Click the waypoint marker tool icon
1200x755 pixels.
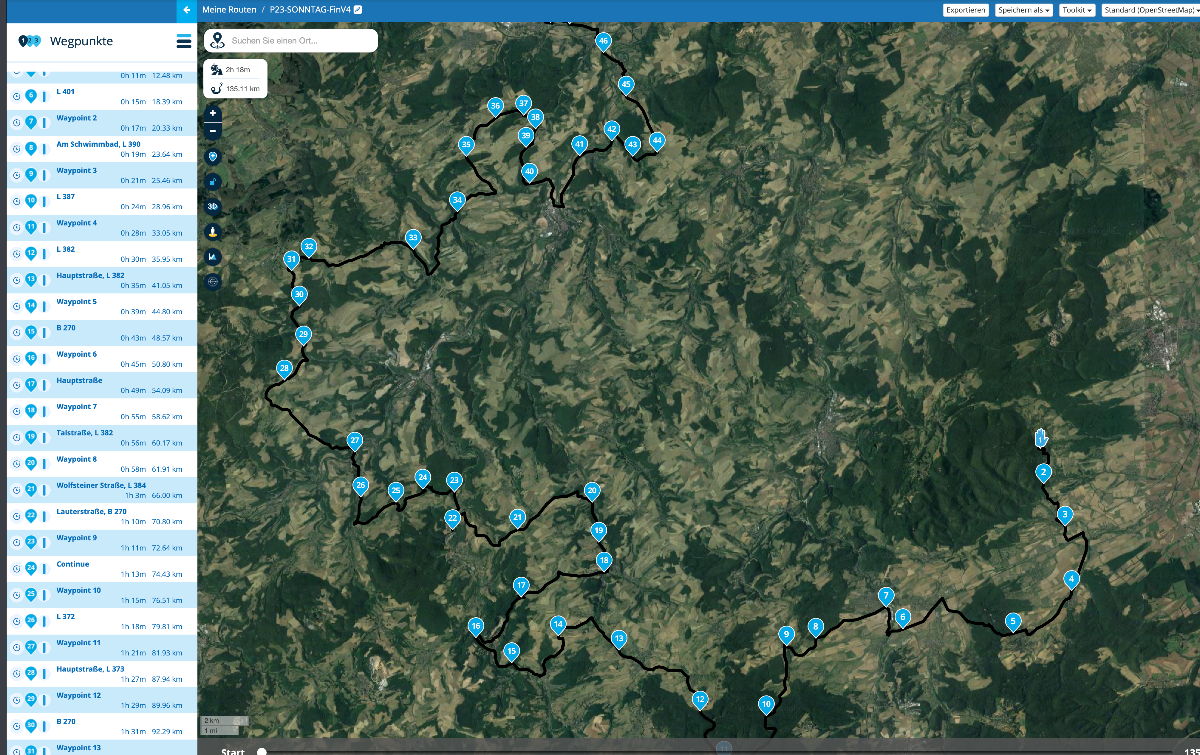(x=212, y=157)
